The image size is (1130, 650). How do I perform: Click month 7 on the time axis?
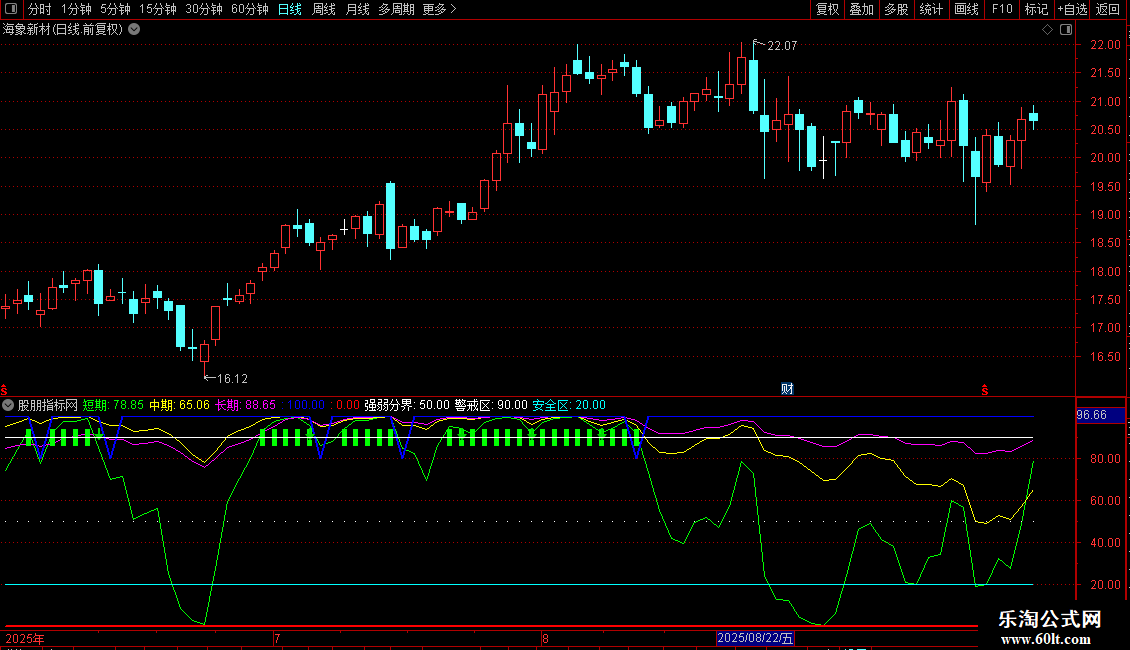click(277, 638)
